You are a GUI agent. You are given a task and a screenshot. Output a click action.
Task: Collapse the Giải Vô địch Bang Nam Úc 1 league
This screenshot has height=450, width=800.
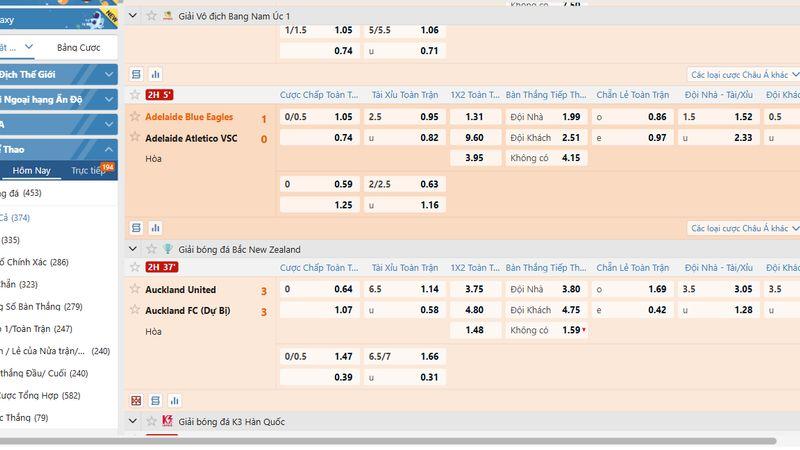tap(133, 16)
